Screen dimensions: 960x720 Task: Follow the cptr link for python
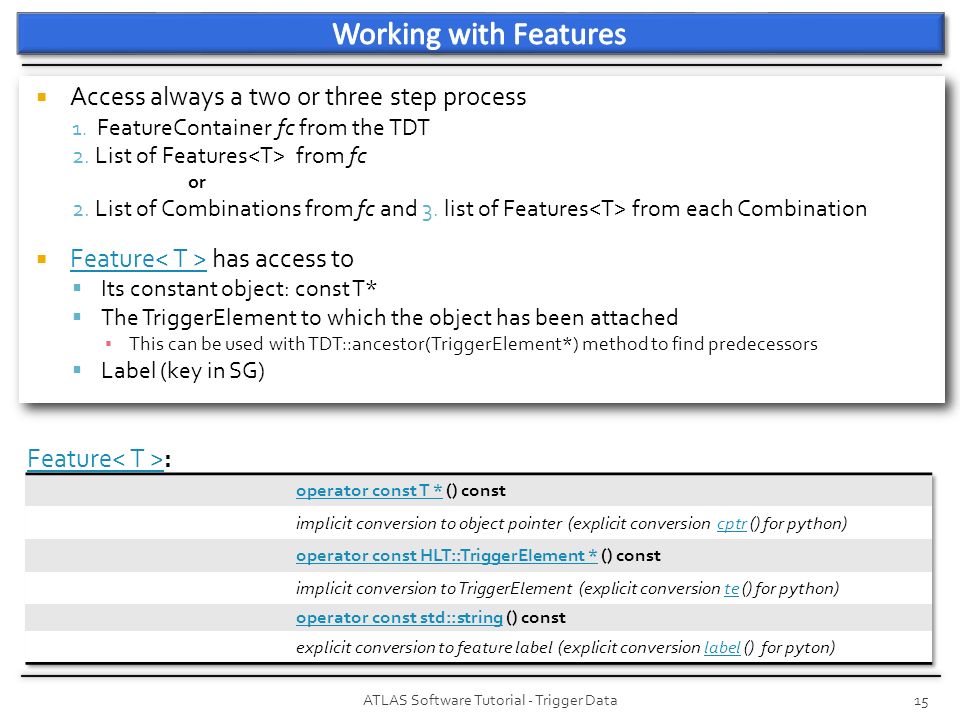pos(732,524)
